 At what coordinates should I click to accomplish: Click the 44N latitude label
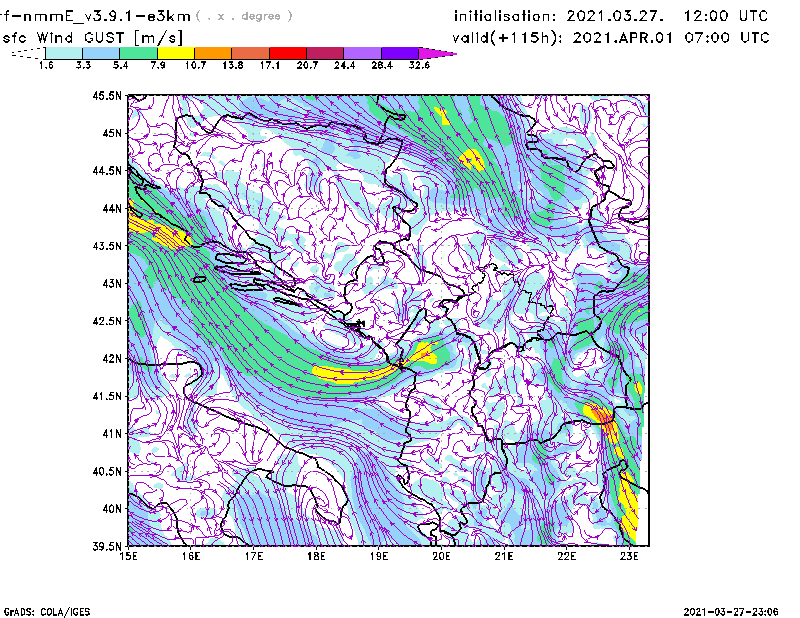(x=112, y=208)
